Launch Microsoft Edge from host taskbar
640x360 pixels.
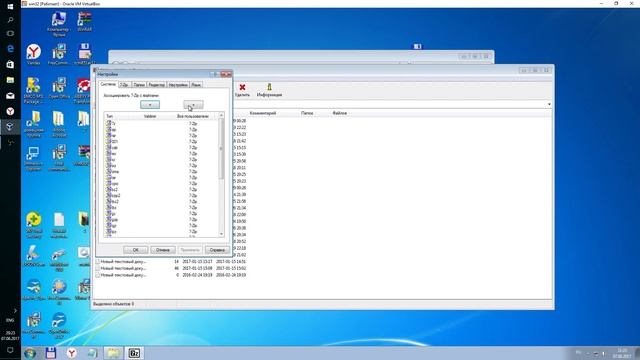point(10,49)
